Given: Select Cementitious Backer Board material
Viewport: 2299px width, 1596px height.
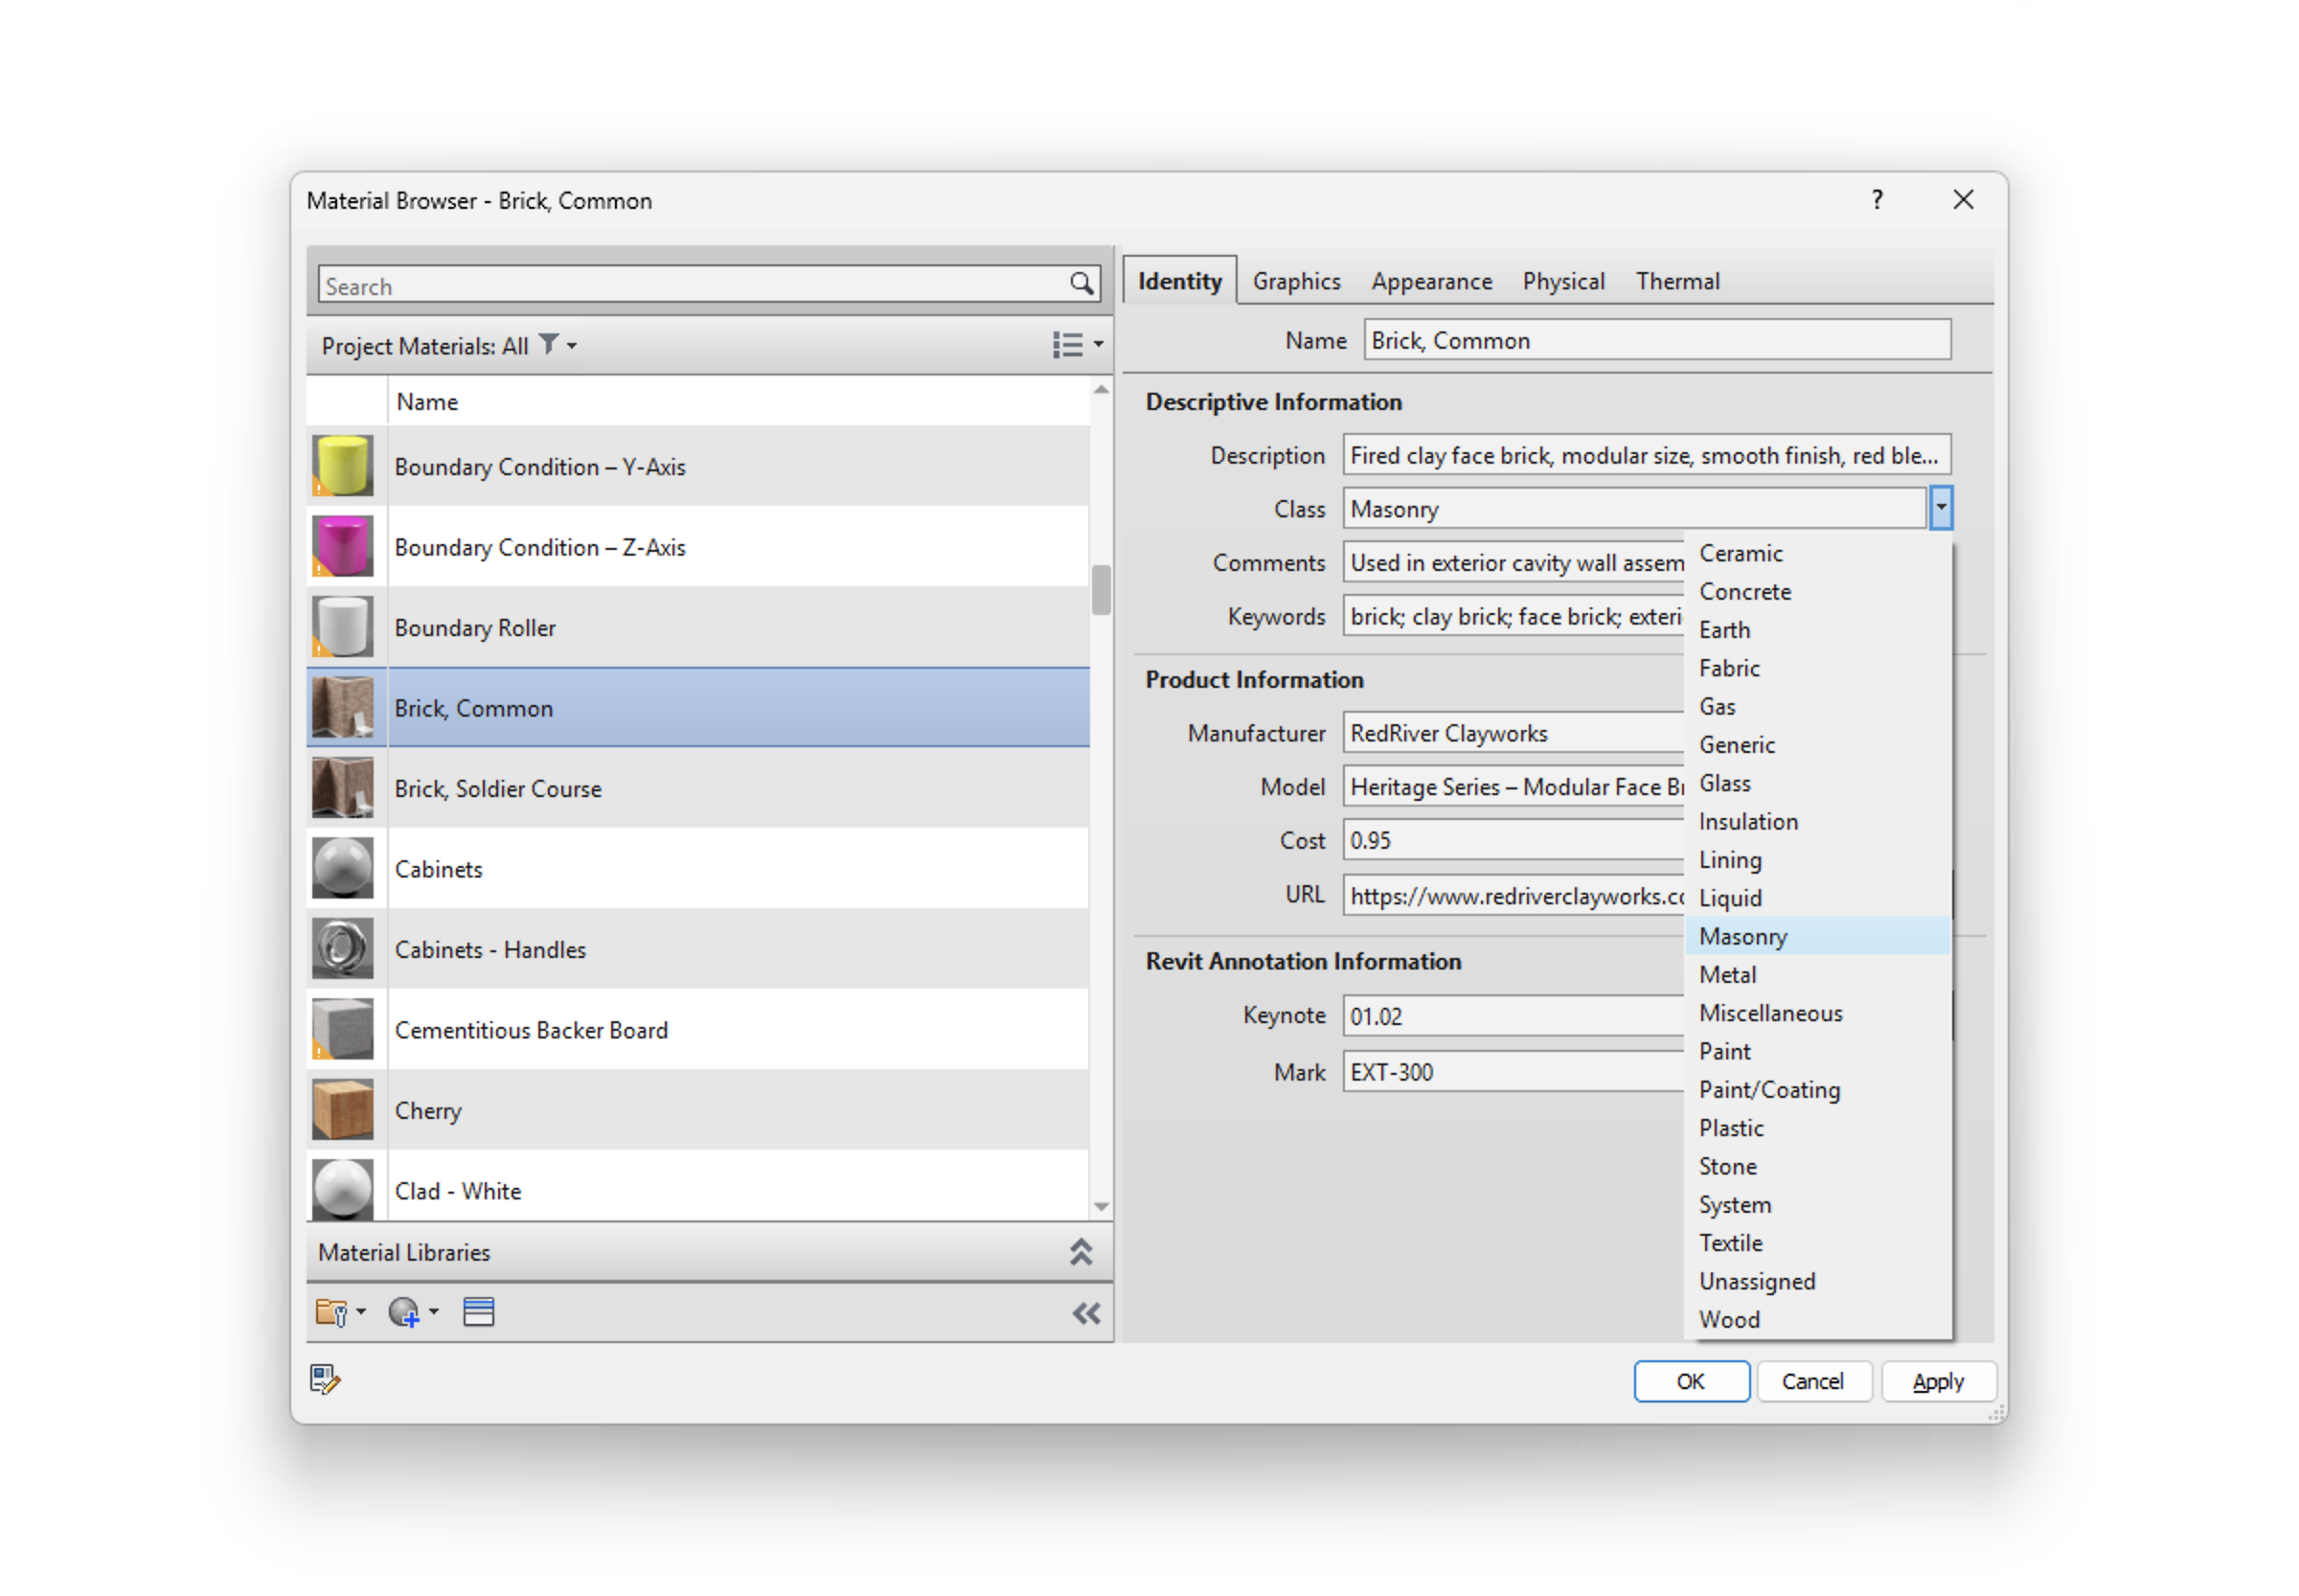Looking at the screenshot, I should click(x=697, y=1029).
